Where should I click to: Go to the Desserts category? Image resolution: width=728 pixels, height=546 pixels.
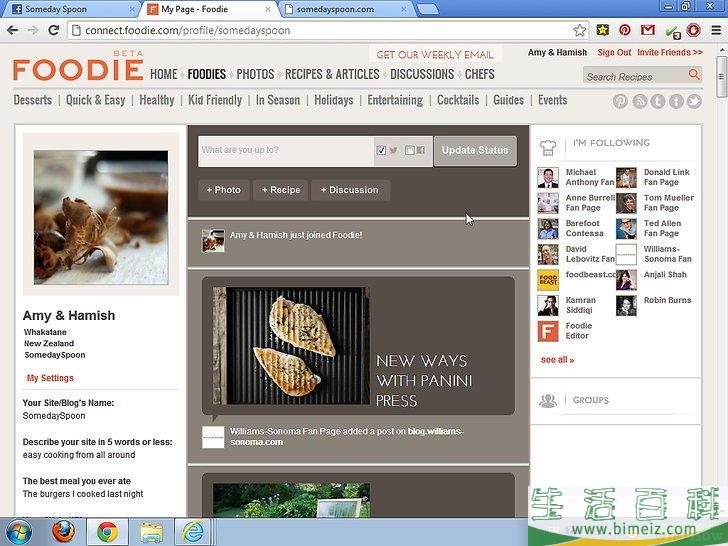[32, 100]
